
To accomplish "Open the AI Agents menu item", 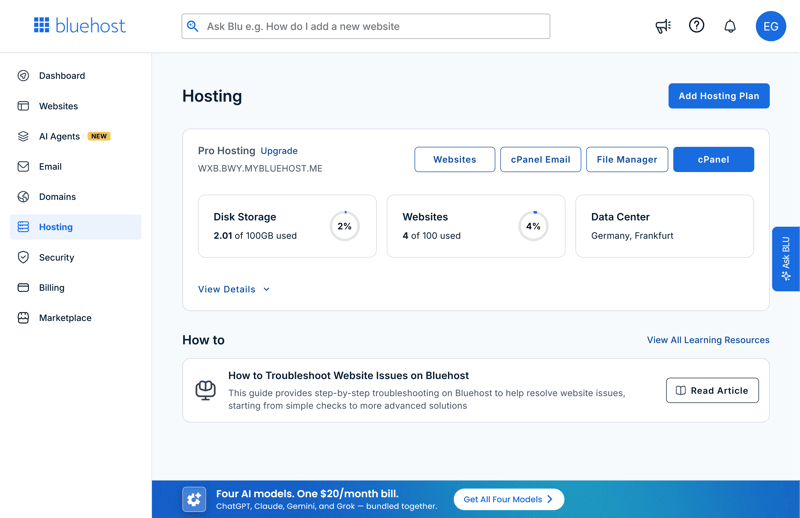I will pos(76,136).
